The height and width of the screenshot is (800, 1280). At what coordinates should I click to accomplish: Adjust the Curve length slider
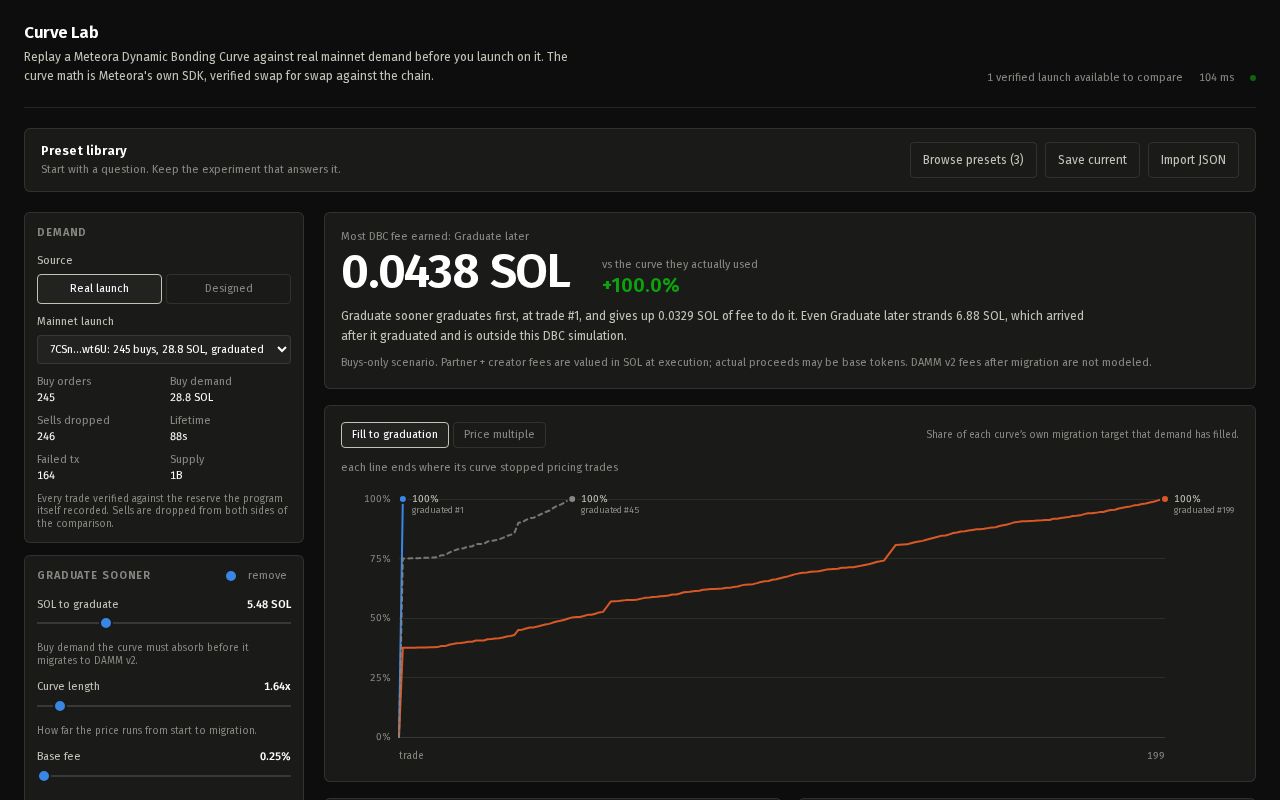164,706
